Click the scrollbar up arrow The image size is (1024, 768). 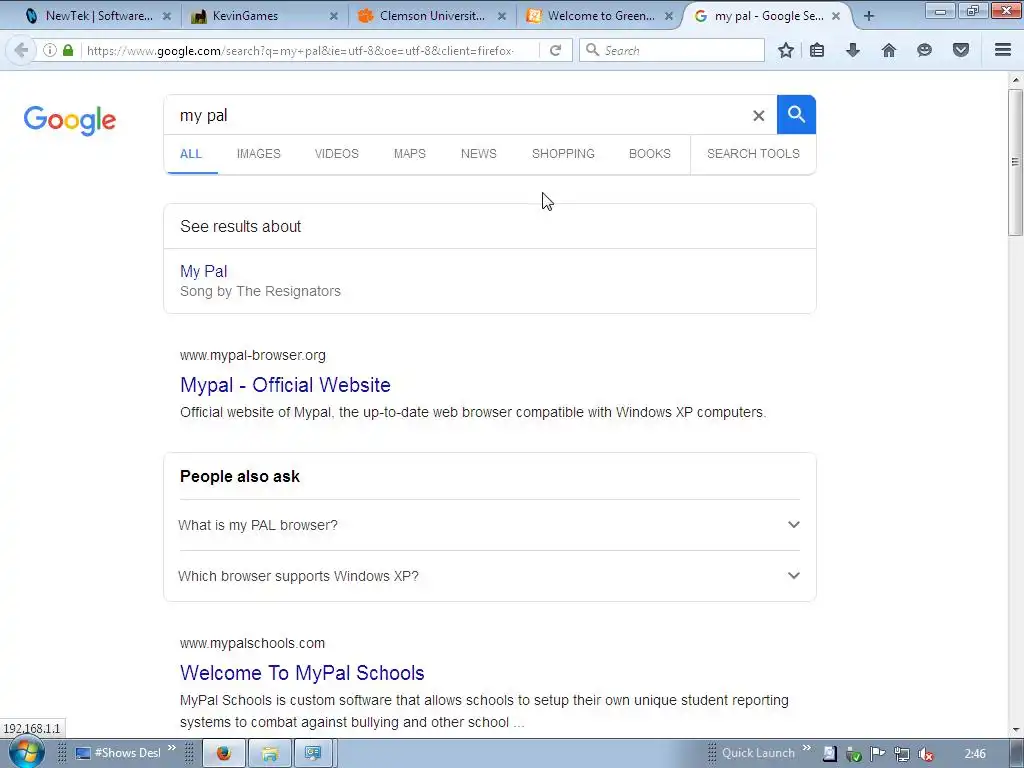click(x=1015, y=80)
